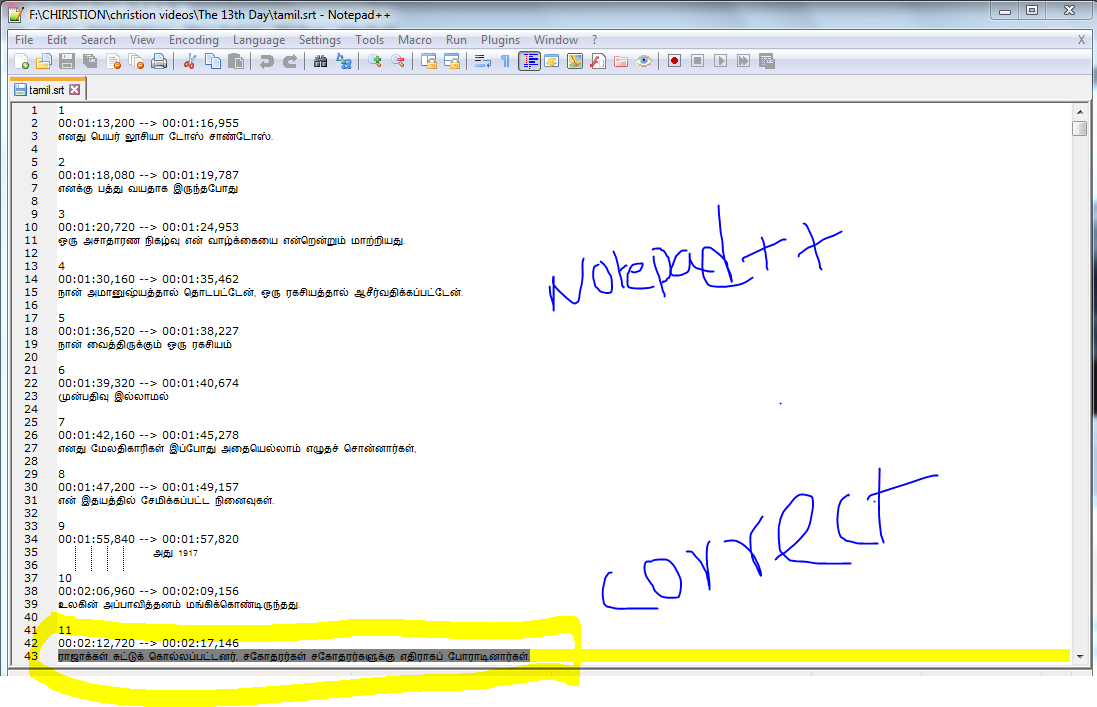
Task: Click the Open file folder icon
Action: 44,62
